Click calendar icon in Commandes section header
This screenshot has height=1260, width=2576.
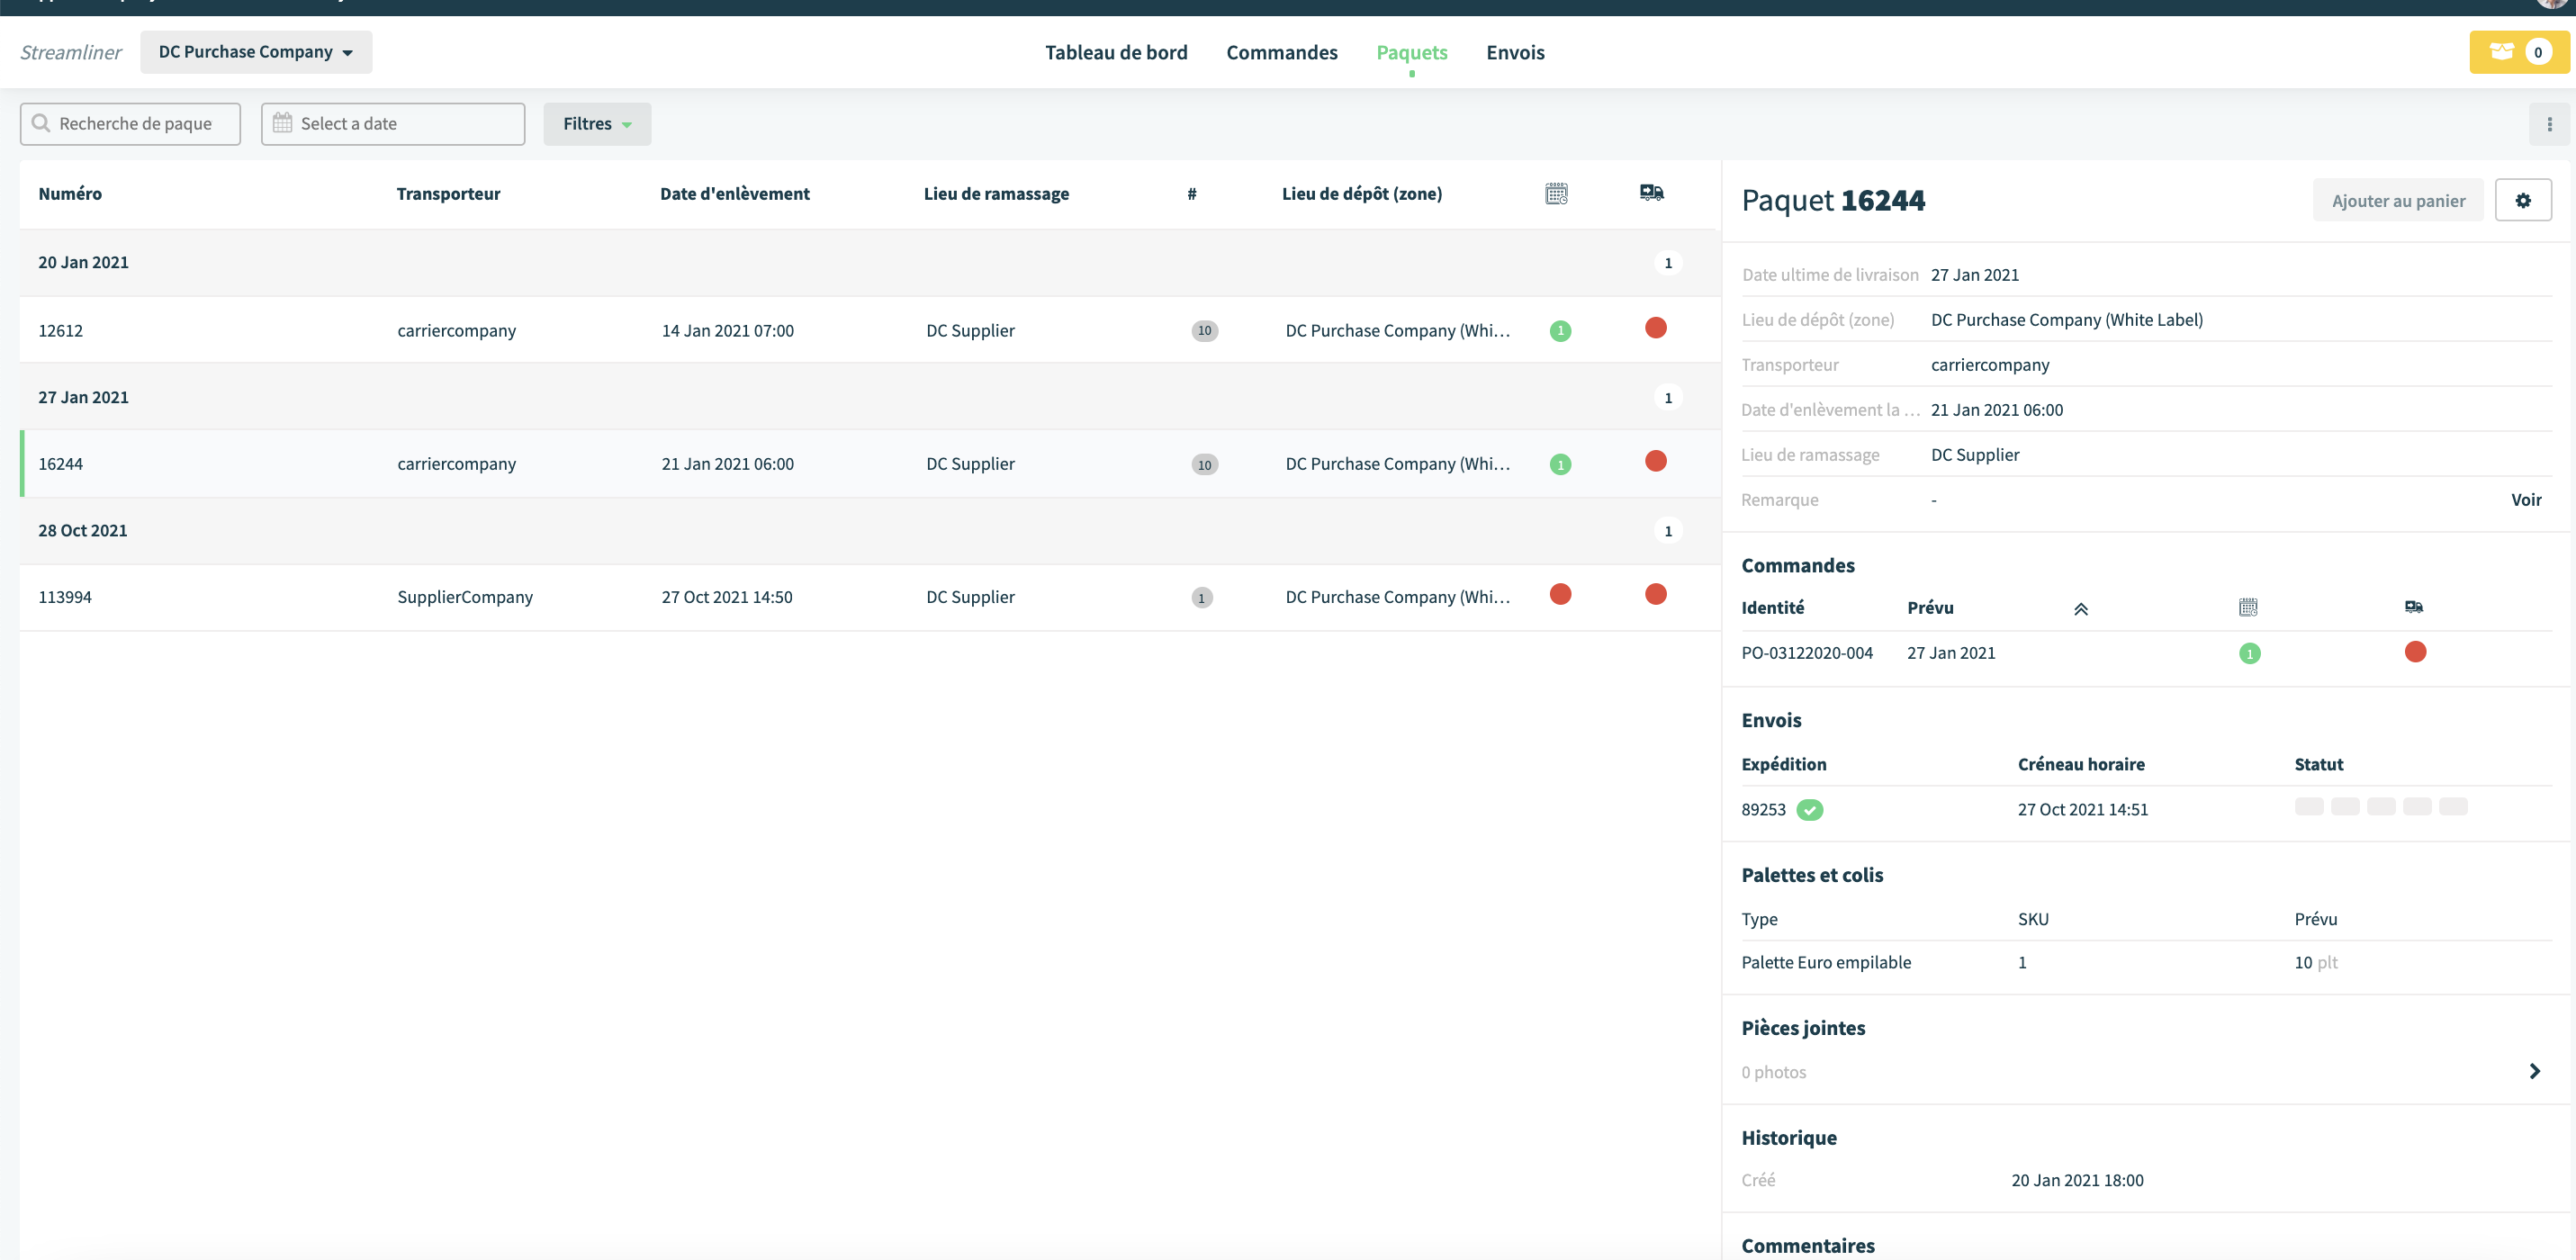click(x=2248, y=607)
